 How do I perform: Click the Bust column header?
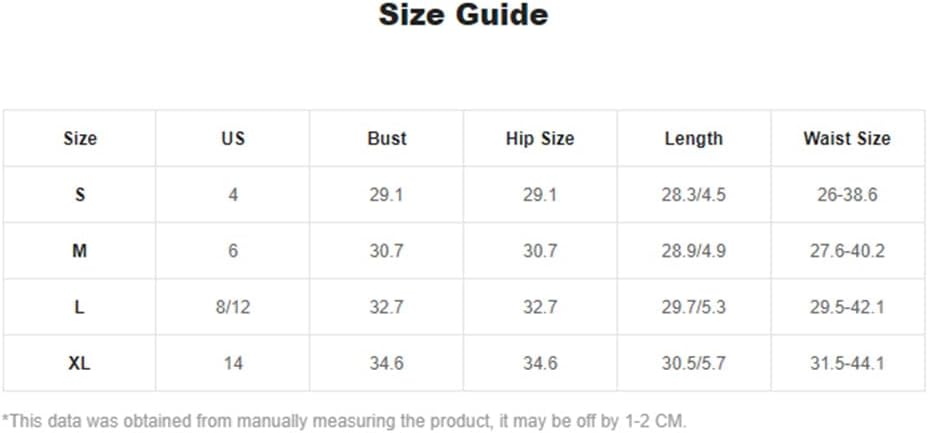click(x=386, y=138)
